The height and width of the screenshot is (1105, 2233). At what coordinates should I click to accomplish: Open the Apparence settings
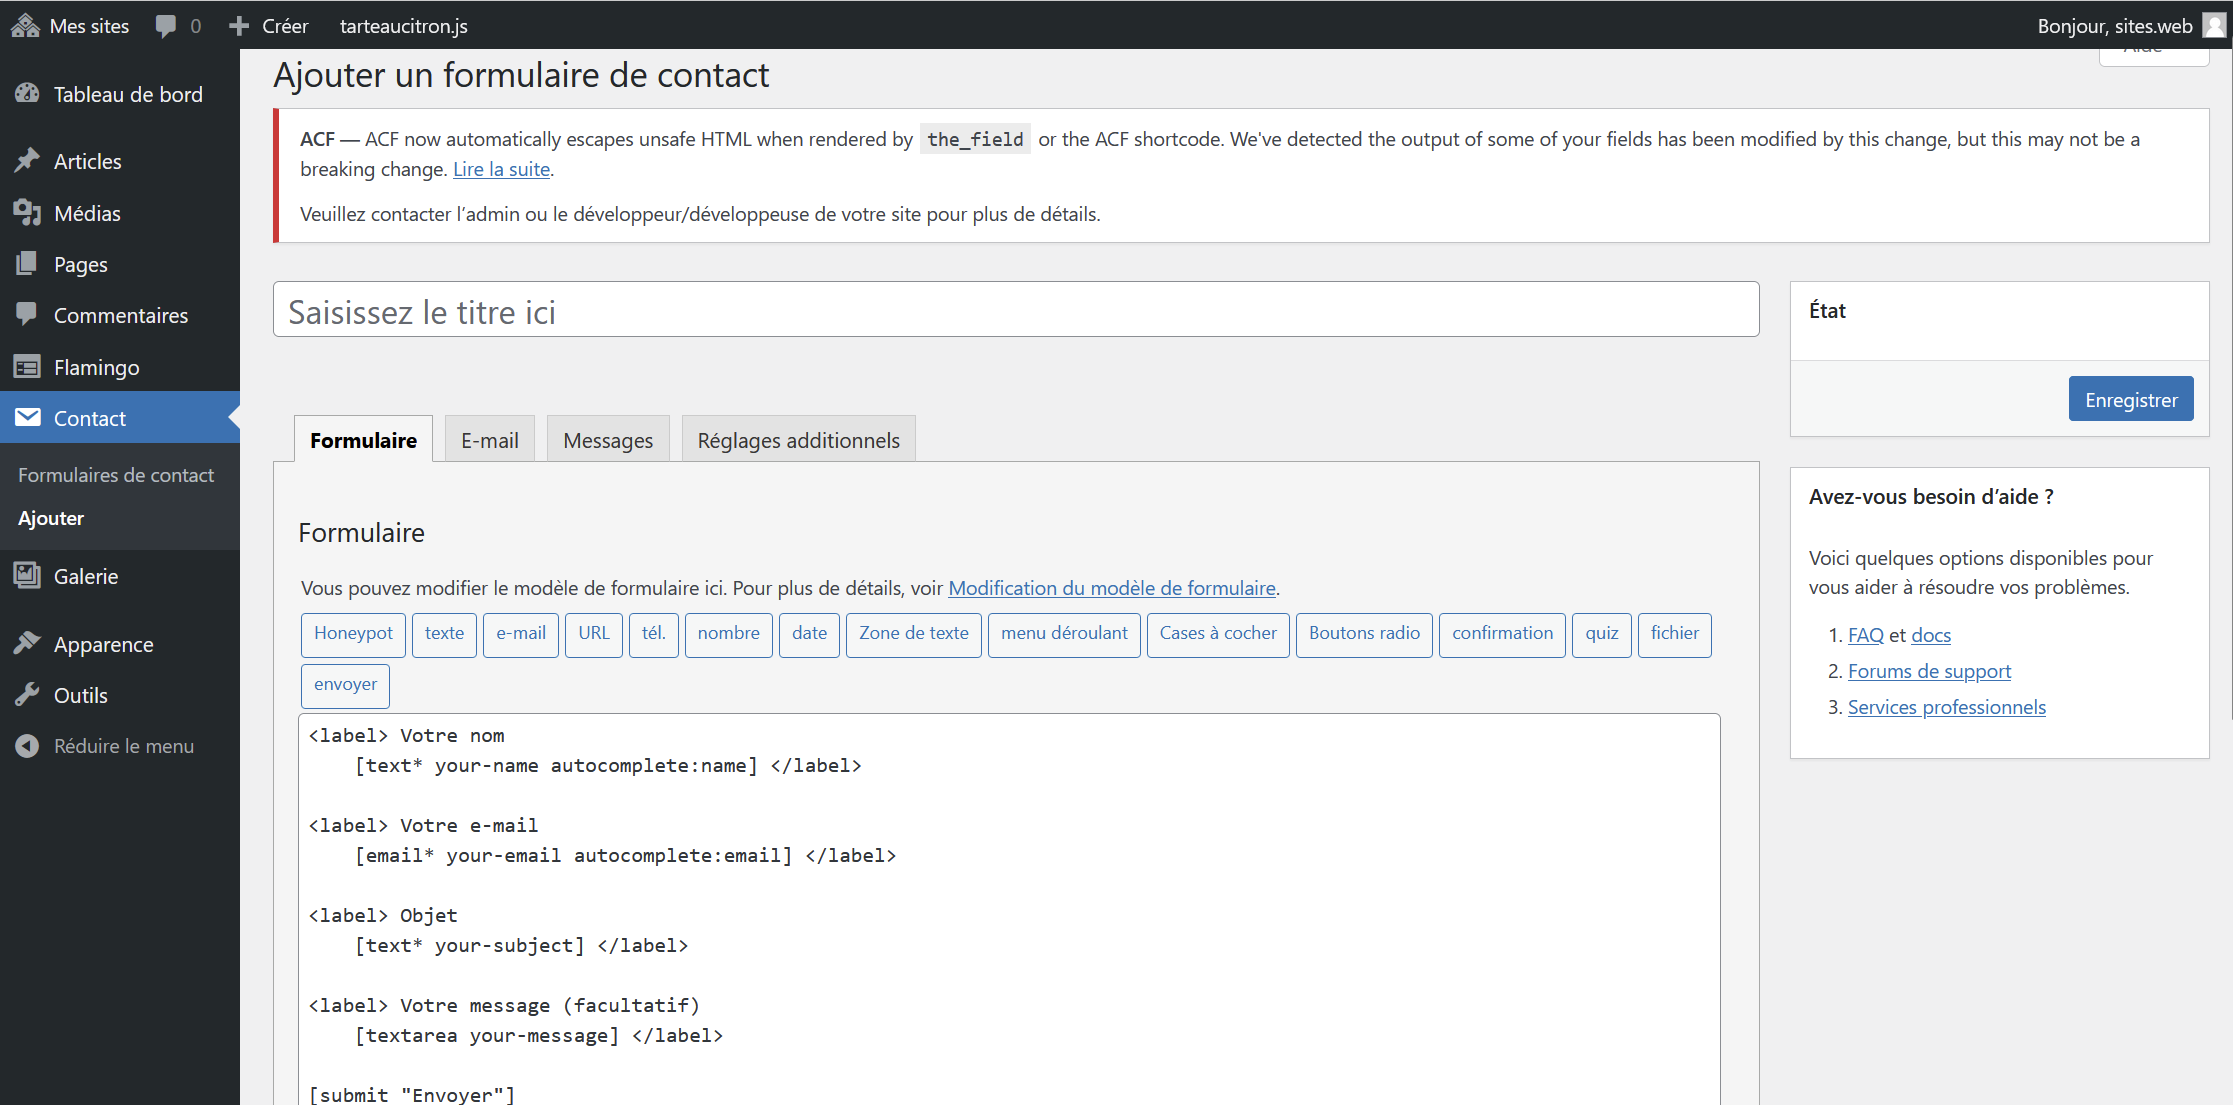(103, 643)
